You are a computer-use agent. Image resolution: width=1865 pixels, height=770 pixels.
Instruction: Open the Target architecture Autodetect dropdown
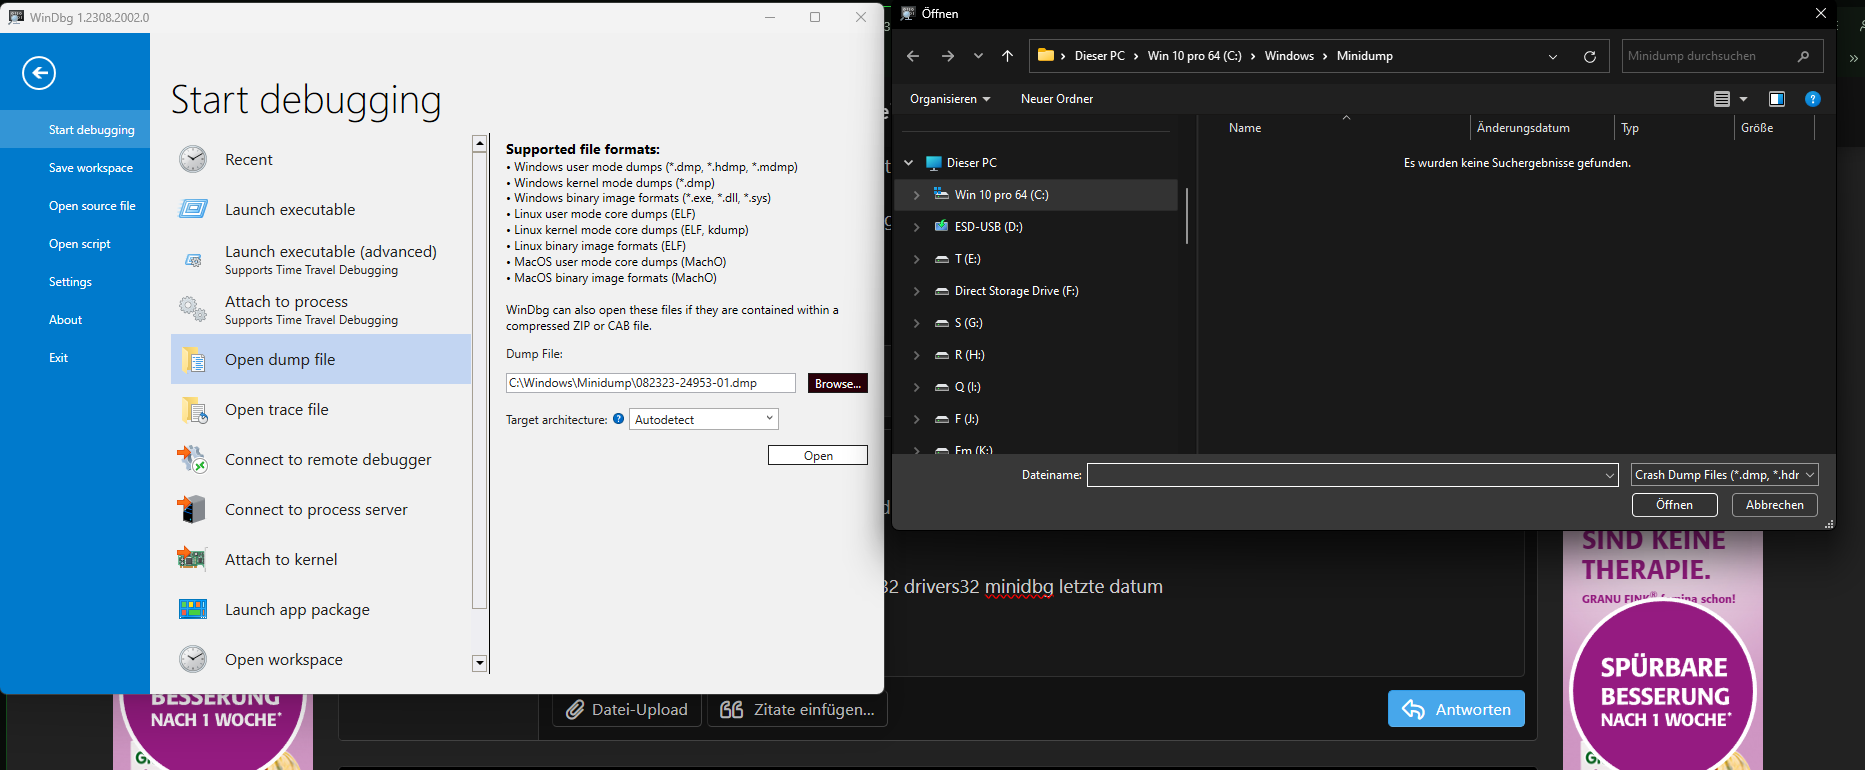pos(704,419)
